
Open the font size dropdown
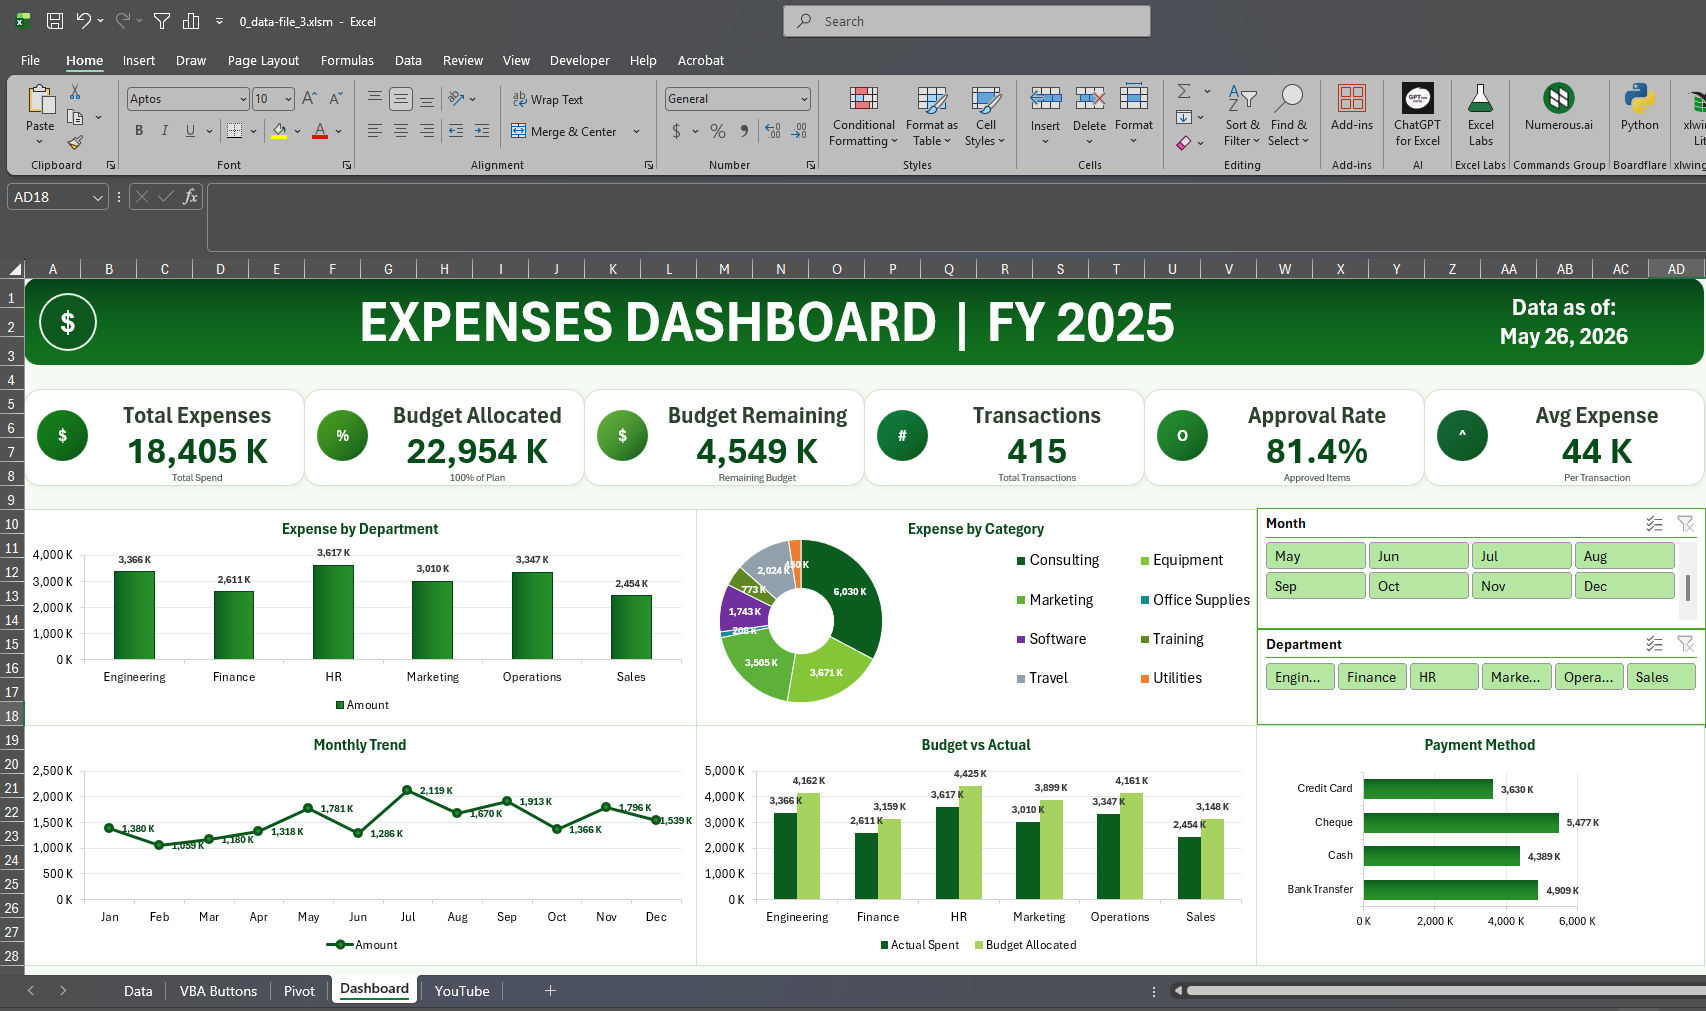point(288,98)
